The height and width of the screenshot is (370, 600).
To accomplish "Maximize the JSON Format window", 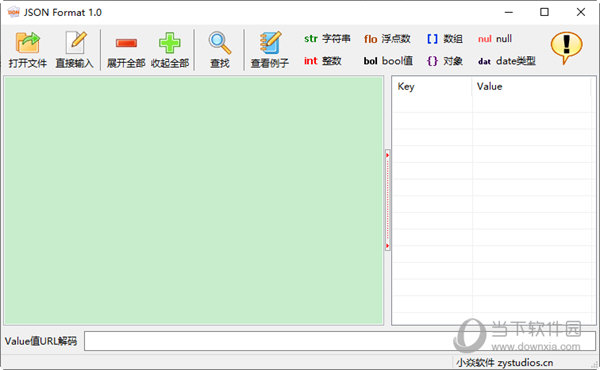I will [544, 12].
